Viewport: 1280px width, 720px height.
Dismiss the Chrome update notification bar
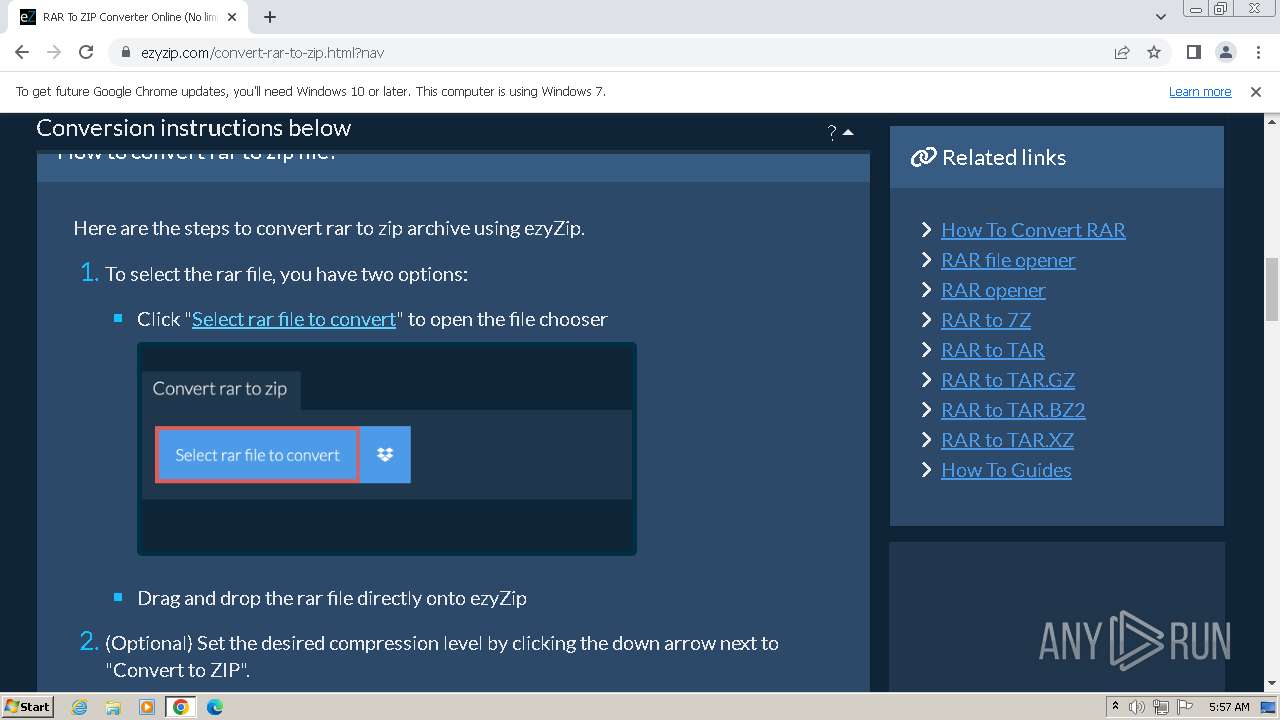tap(1256, 91)
